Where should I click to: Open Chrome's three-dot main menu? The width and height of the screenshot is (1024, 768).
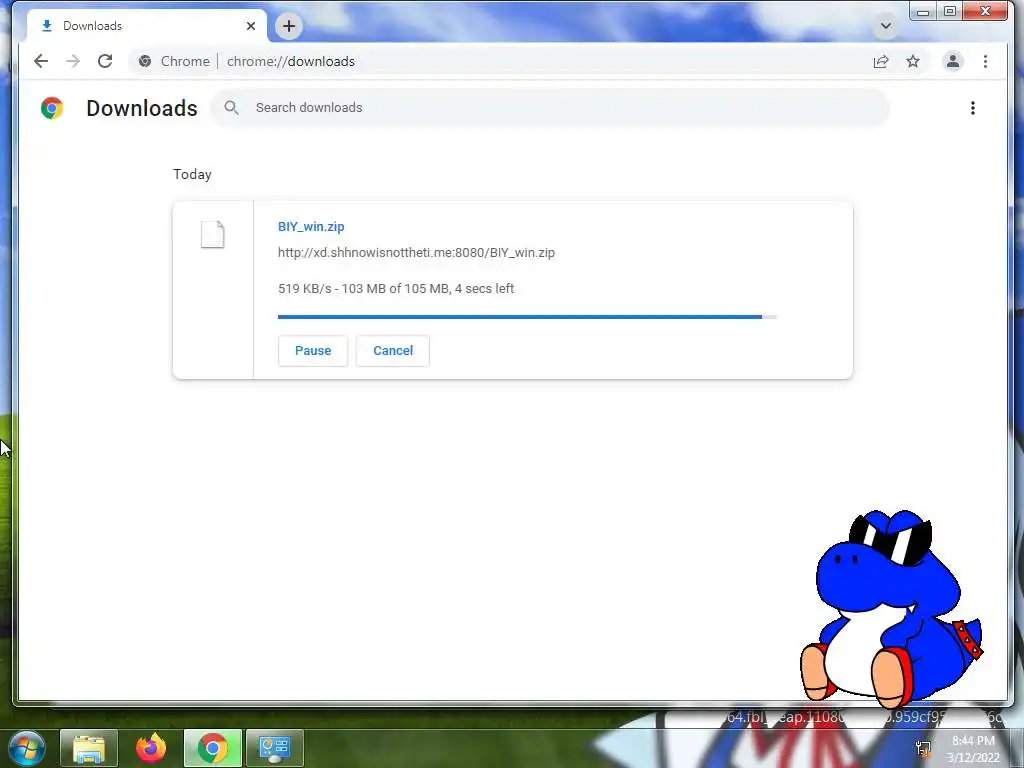click(x=985, y=61)
